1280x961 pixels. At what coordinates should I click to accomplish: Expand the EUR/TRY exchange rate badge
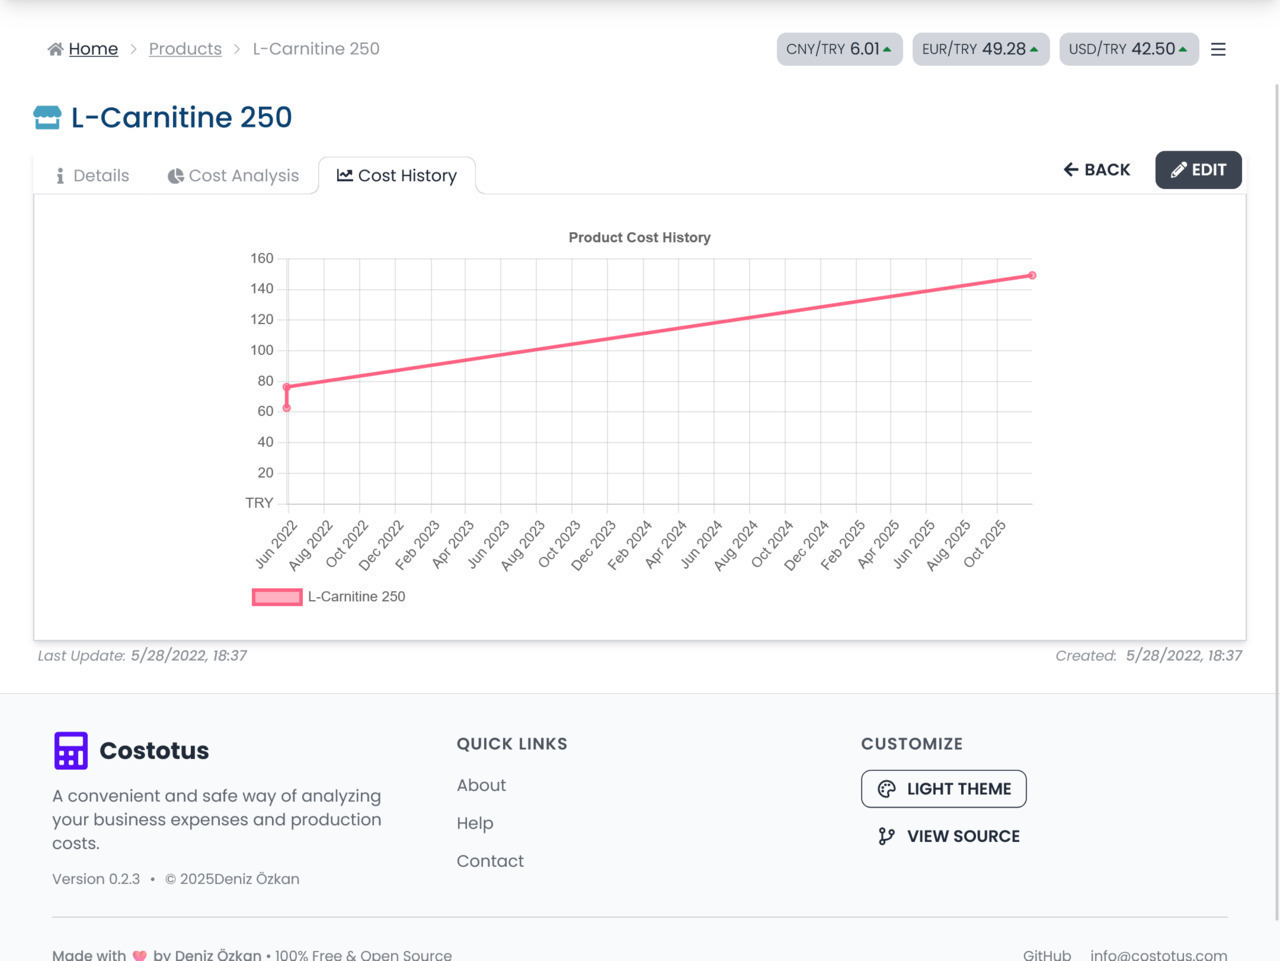coord(980,49)
